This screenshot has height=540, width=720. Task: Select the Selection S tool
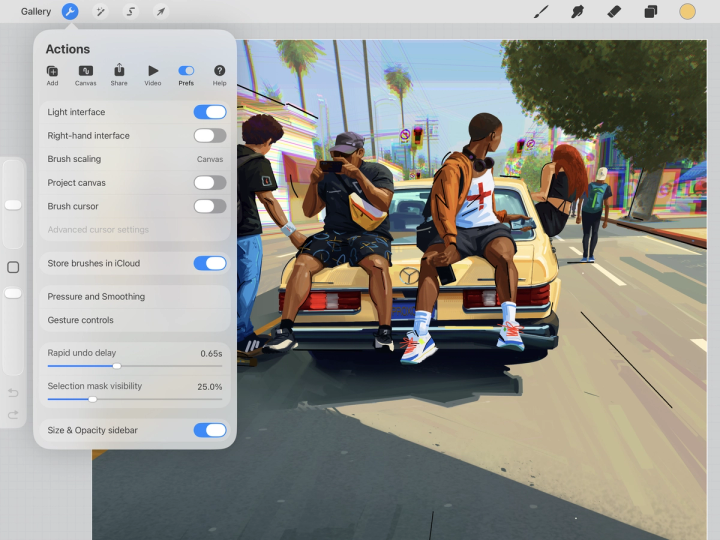pyautogui.click(x=130, y=11)
